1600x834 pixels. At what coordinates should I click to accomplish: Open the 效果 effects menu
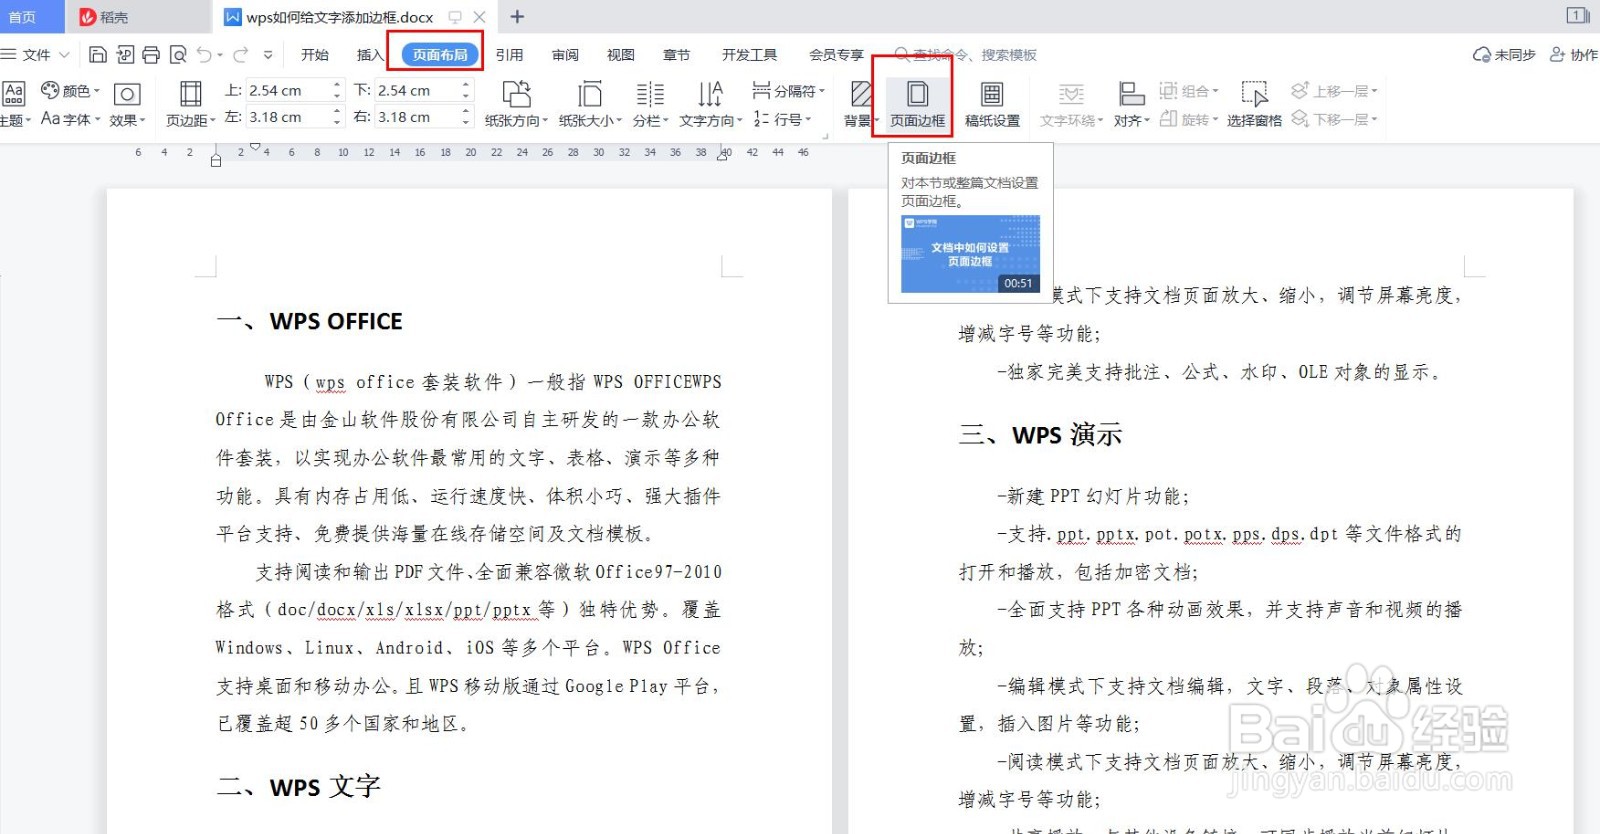(127, 104)
